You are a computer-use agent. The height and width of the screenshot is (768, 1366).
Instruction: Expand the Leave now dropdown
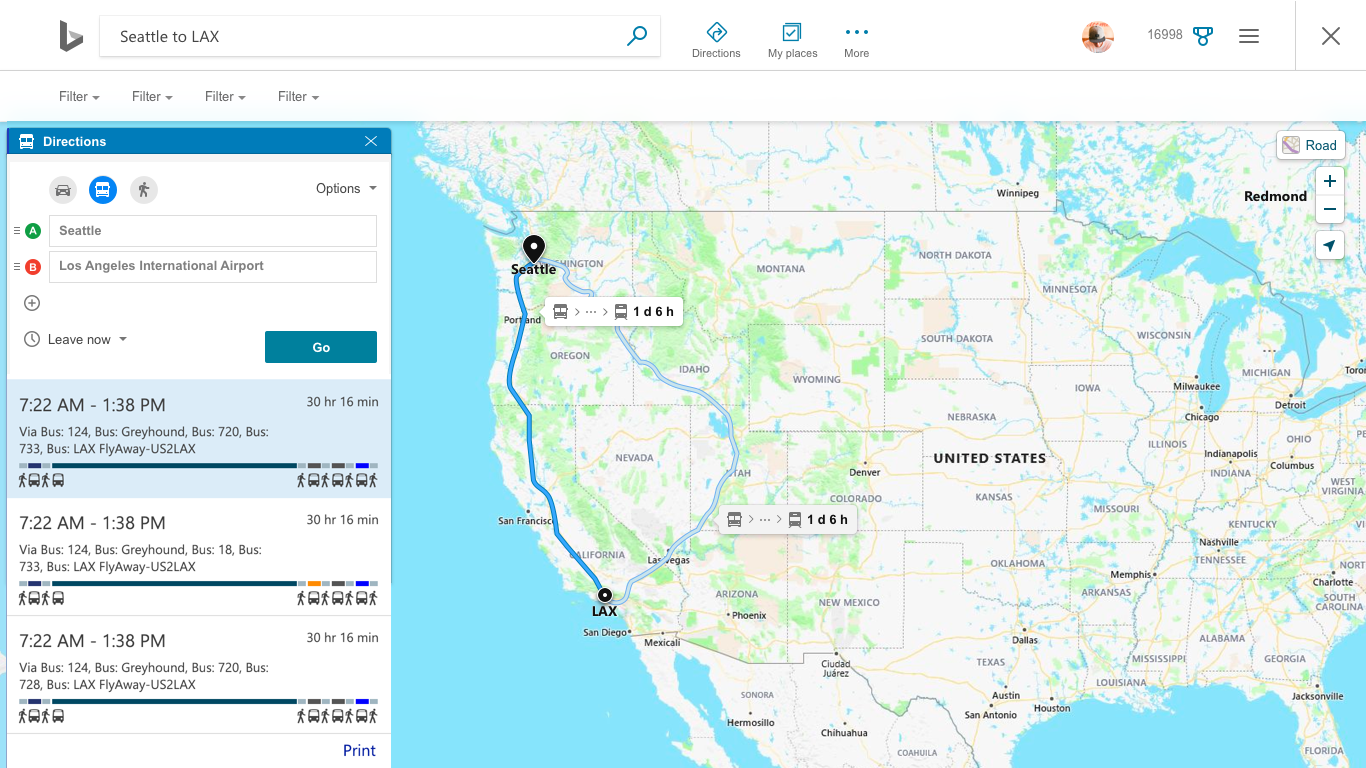pos(88,340)
